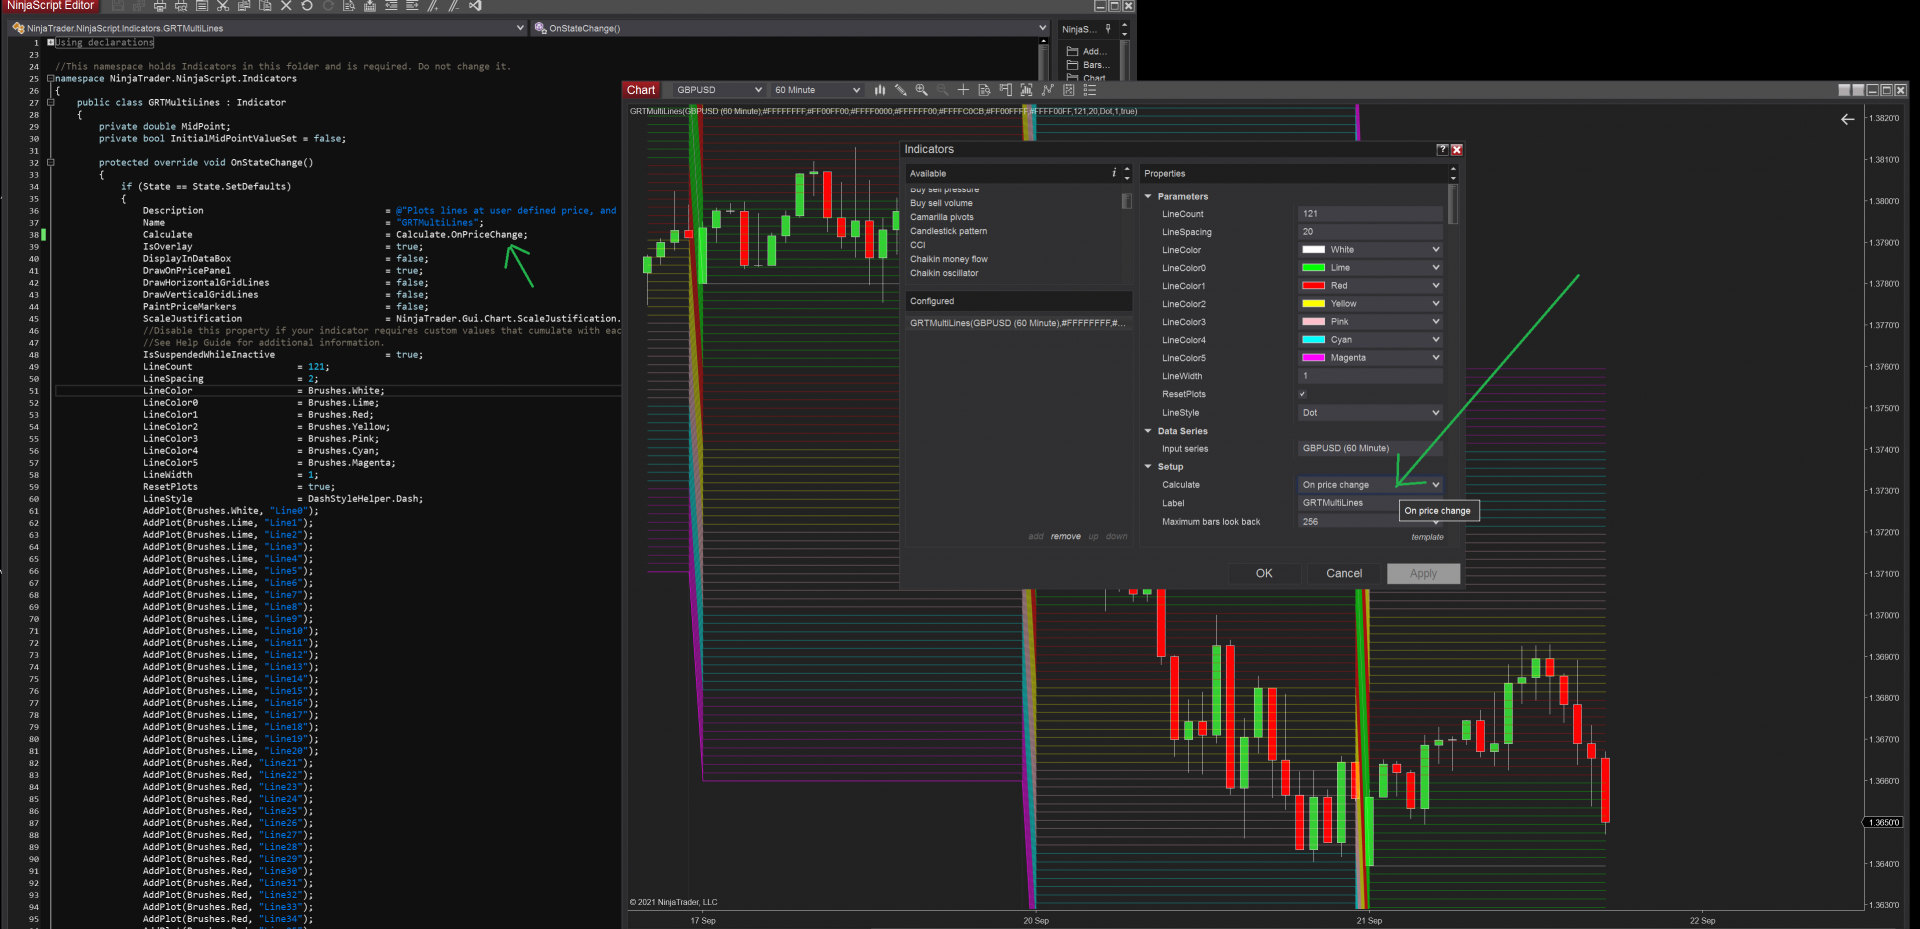Click the LineCount value field

[1370, 214]
